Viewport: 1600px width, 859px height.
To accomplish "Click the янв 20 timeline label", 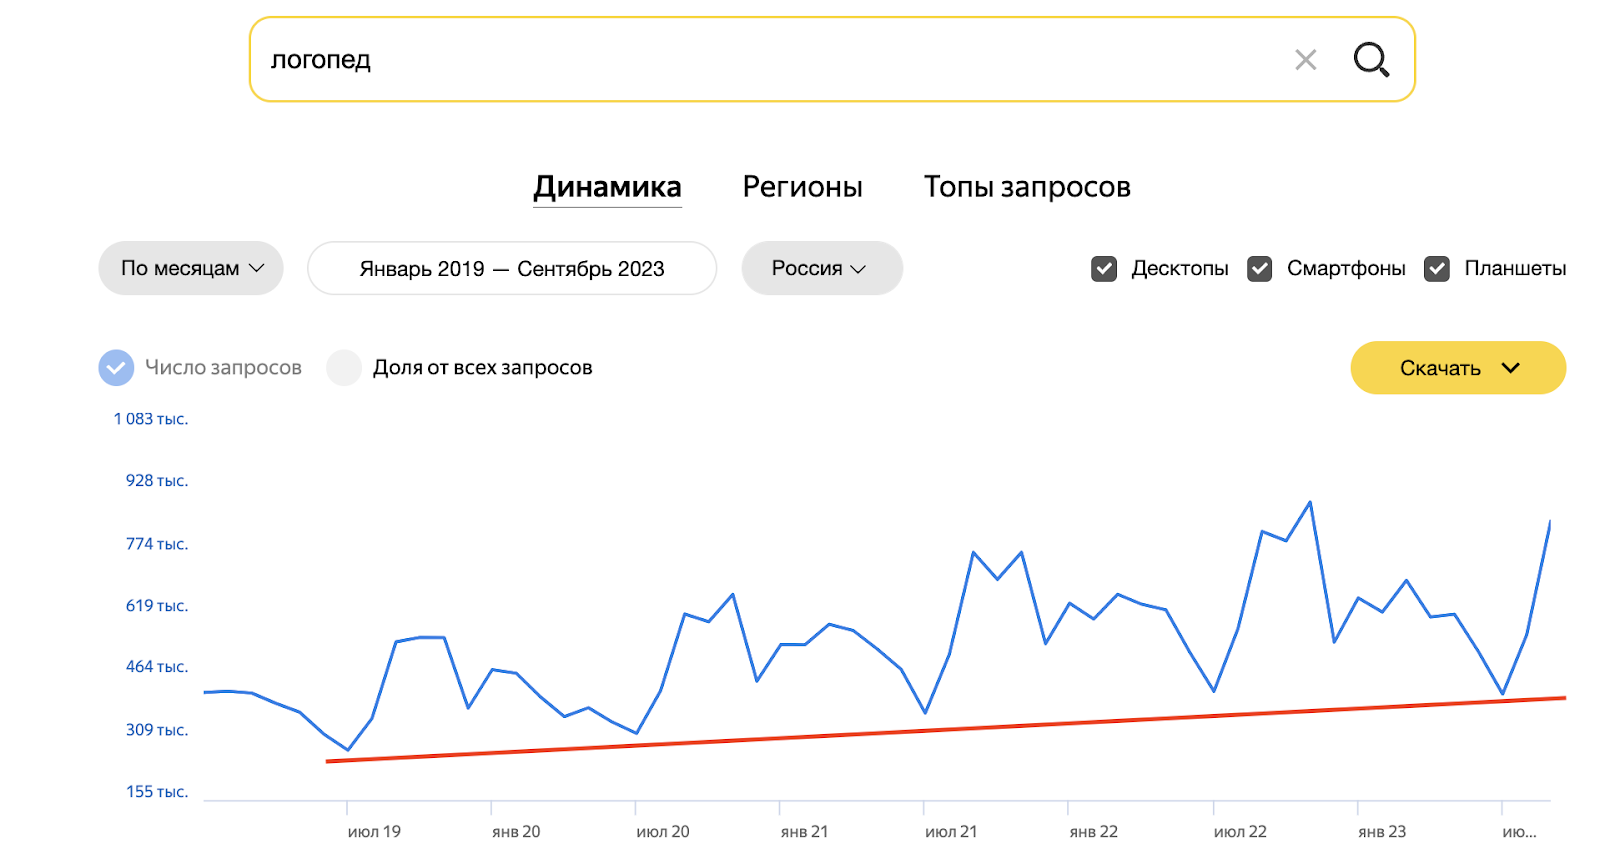I will coord(516,832).
